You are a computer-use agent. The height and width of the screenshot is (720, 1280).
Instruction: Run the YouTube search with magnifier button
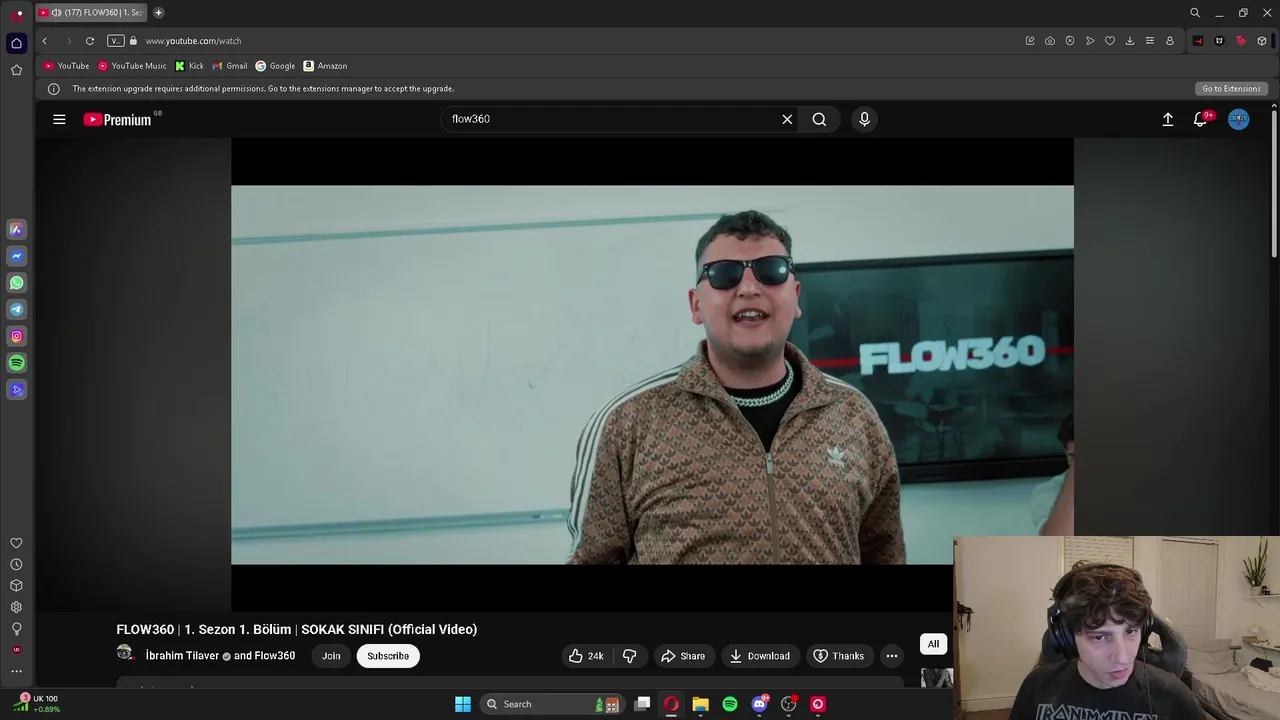(x=819, y=119)
